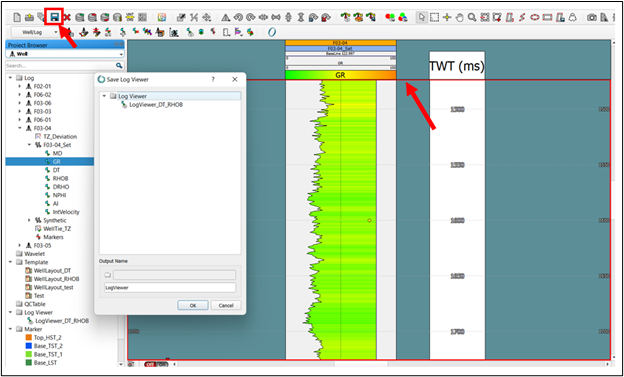Click the LogViewer output name field
Screen dimensions: 624x377
(170, 287)
